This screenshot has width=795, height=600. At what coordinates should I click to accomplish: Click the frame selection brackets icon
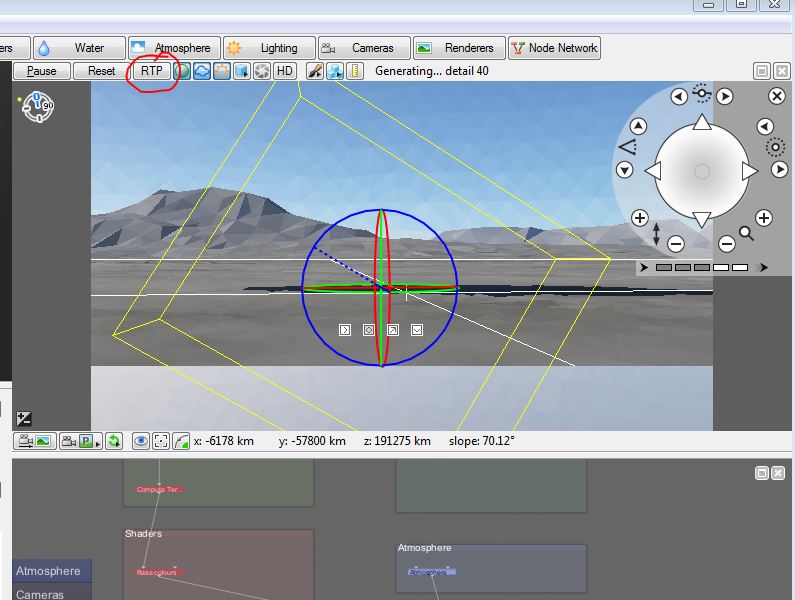[161, 441]
